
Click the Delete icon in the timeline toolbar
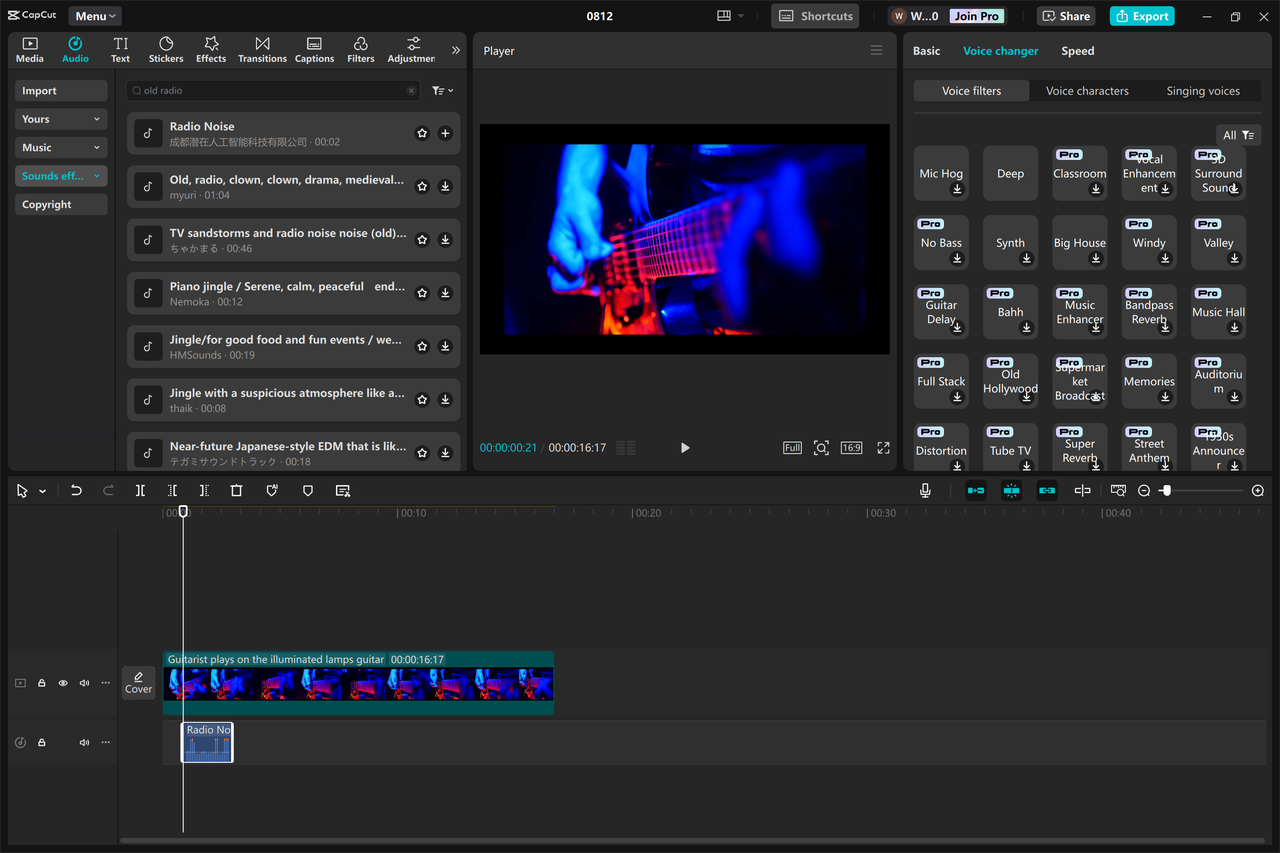[236, 490]
